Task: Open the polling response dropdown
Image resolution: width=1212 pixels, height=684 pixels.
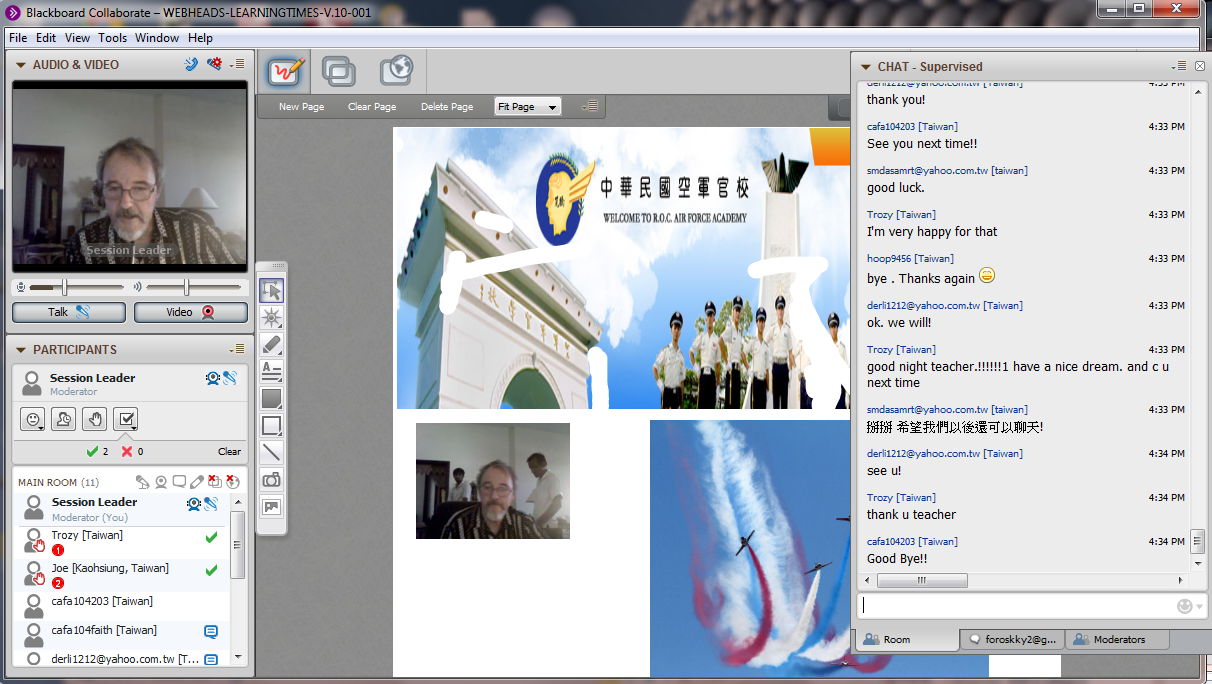Action: pyautogui.click(x=125, y=419)
